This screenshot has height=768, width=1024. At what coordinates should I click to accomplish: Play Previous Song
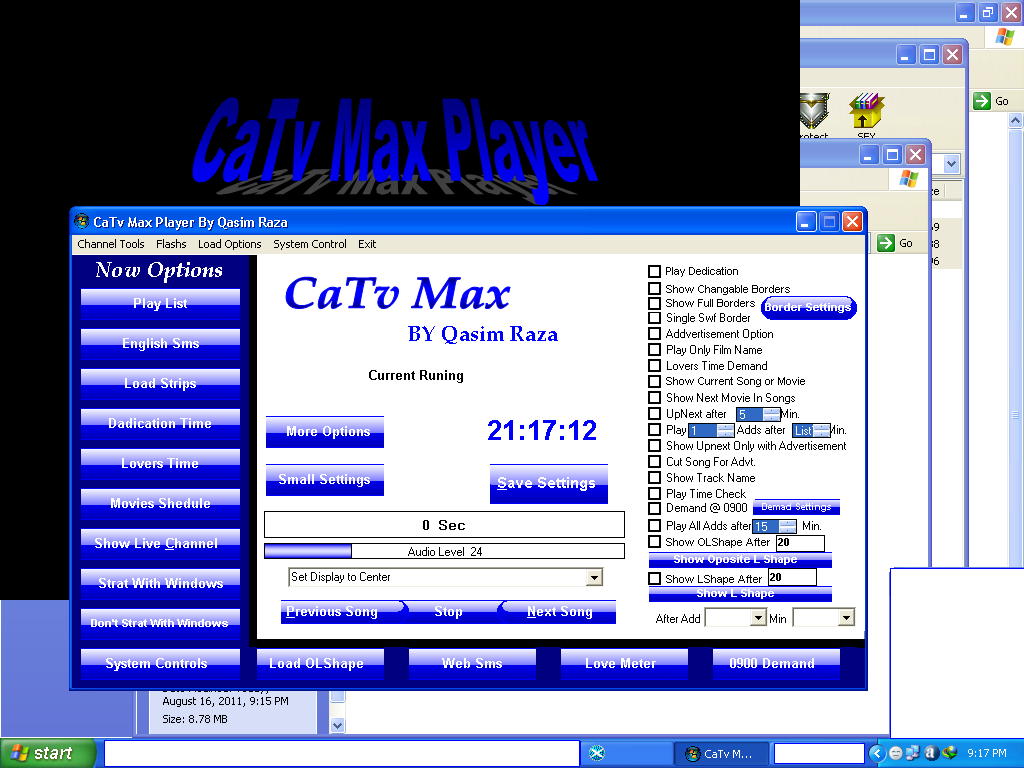pos(341,611)
